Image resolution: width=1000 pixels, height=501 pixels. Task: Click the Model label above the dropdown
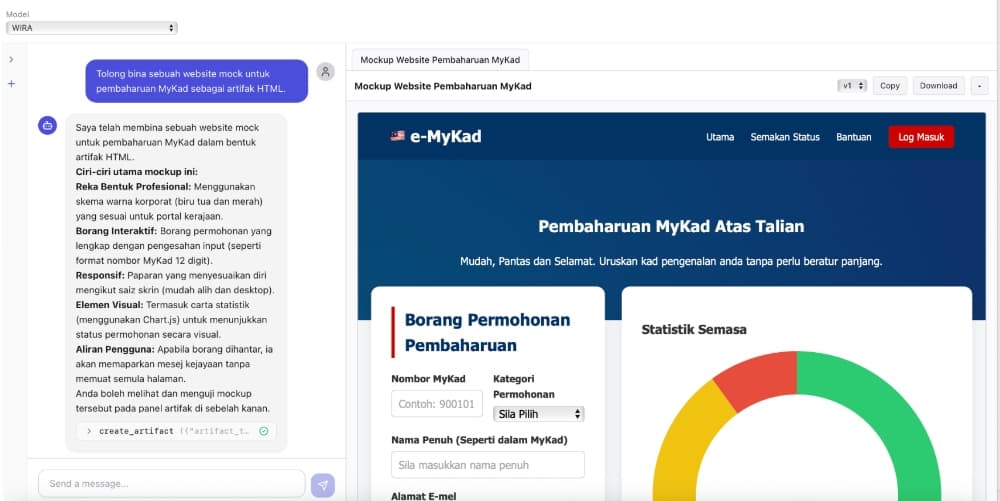pyautogui.click(x=17, y=14)
